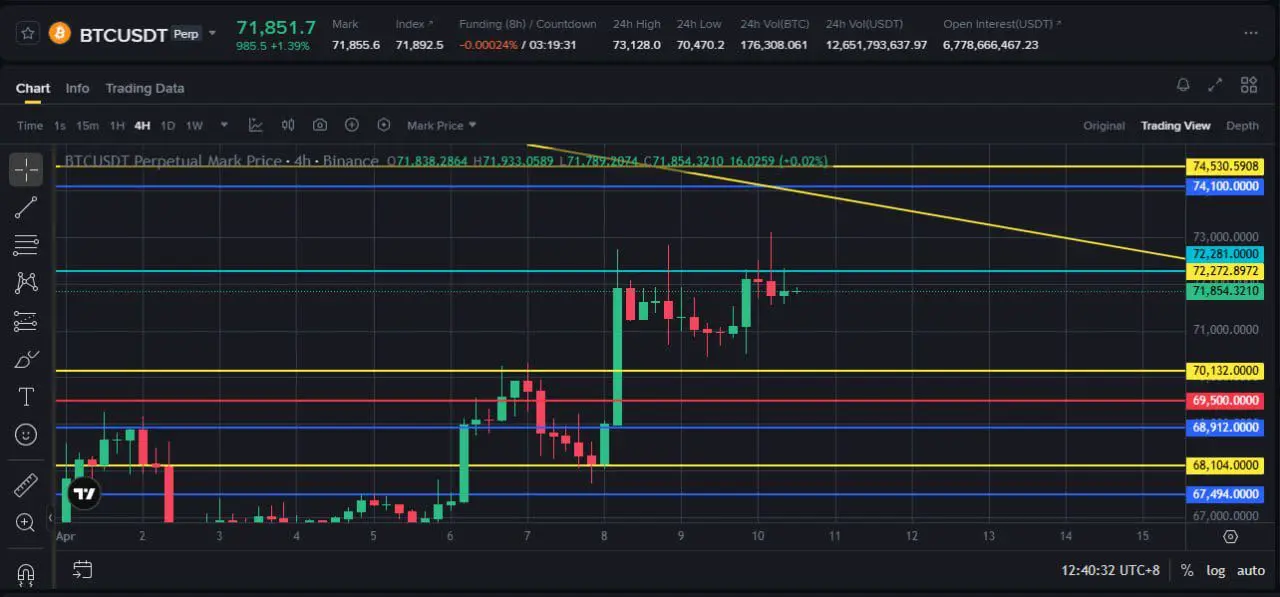Open the Chart tab
The width and height of the screenshot is (1280, 597).
click(33, 88)
